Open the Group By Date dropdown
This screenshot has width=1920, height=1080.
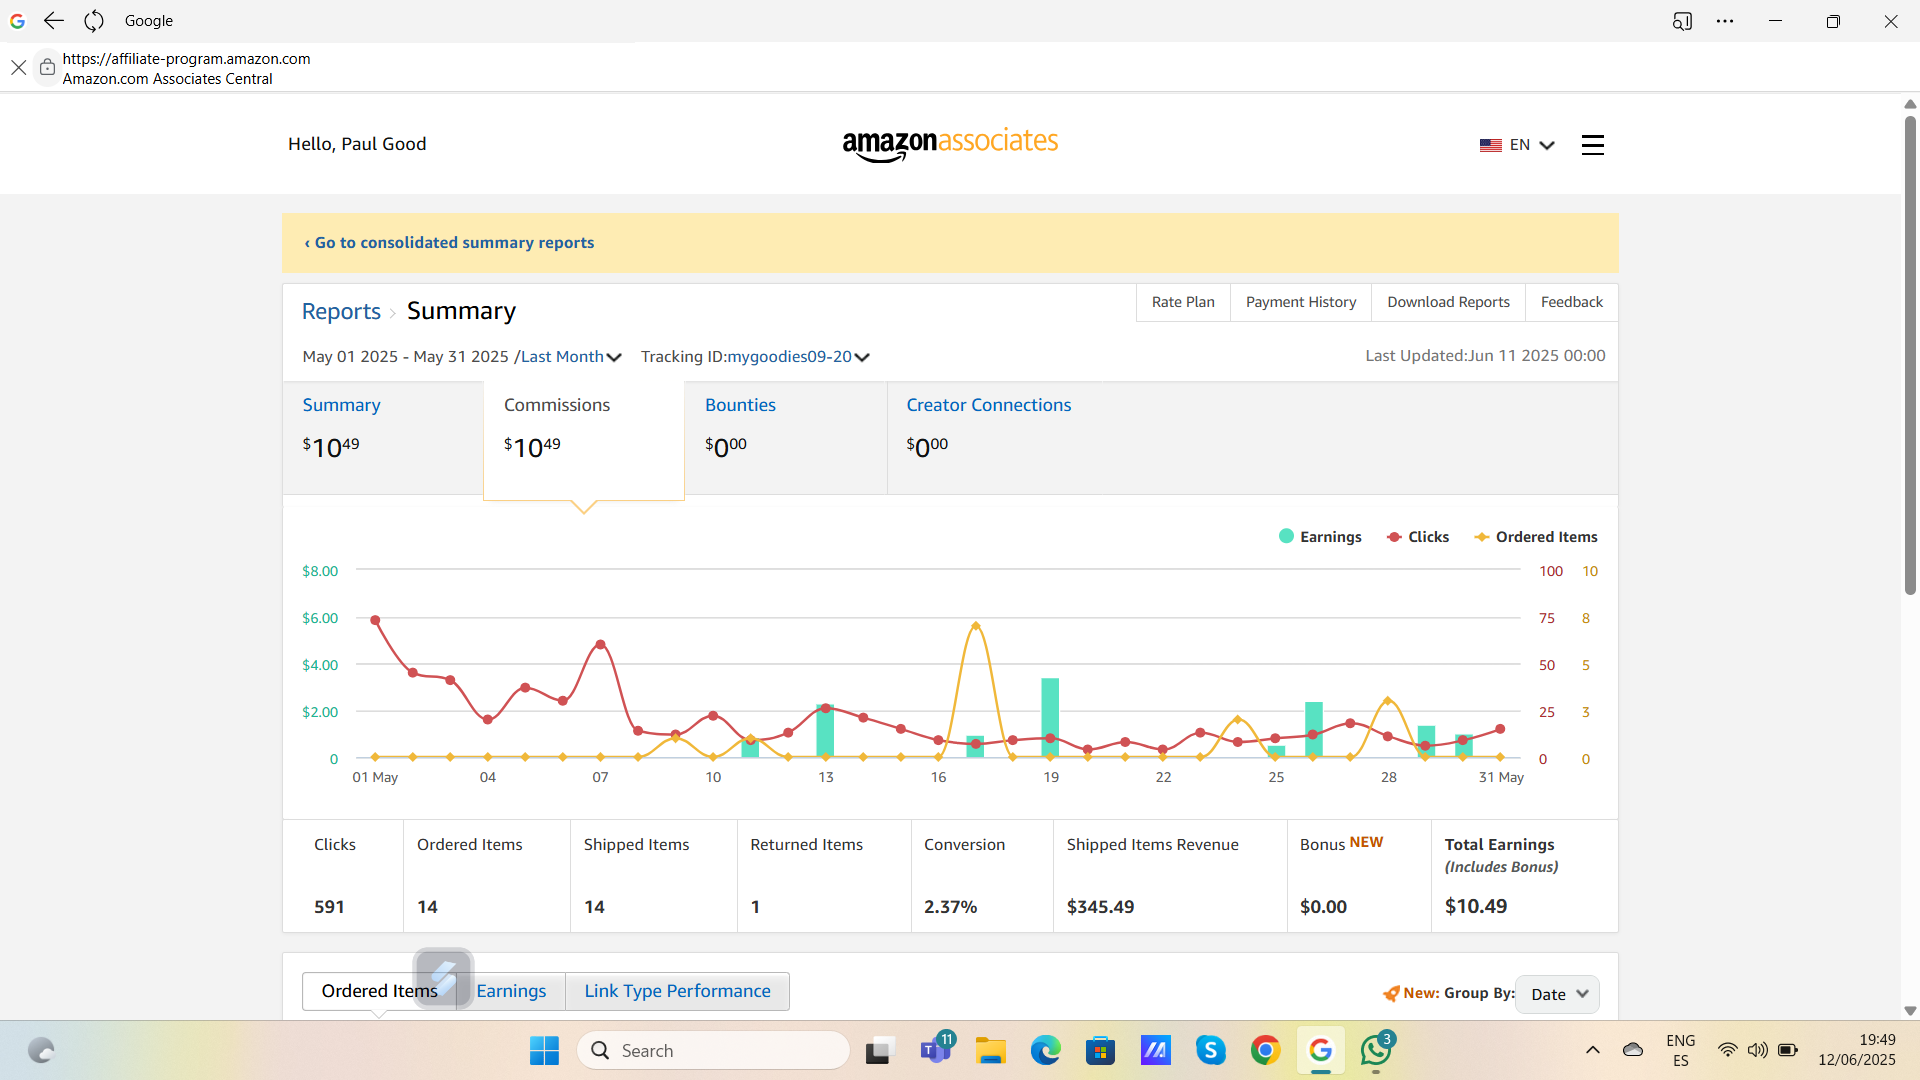coord(1557,994)
